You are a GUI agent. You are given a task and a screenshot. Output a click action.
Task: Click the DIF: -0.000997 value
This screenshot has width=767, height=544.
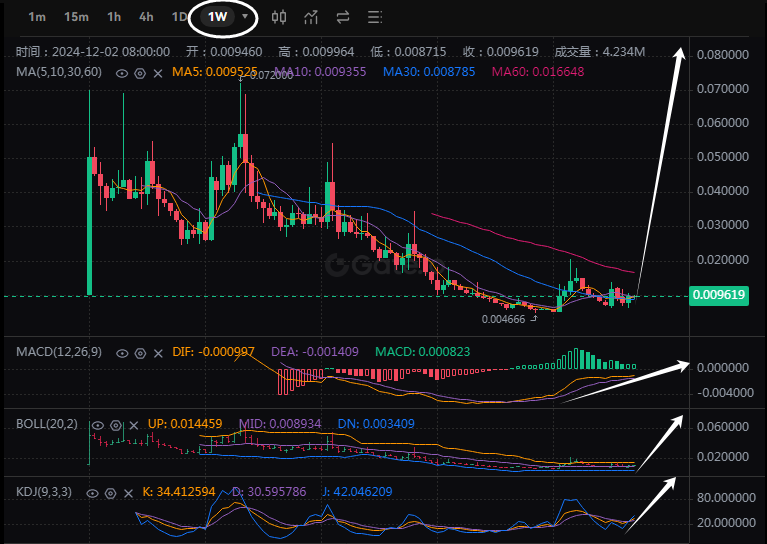click(213, 352)
